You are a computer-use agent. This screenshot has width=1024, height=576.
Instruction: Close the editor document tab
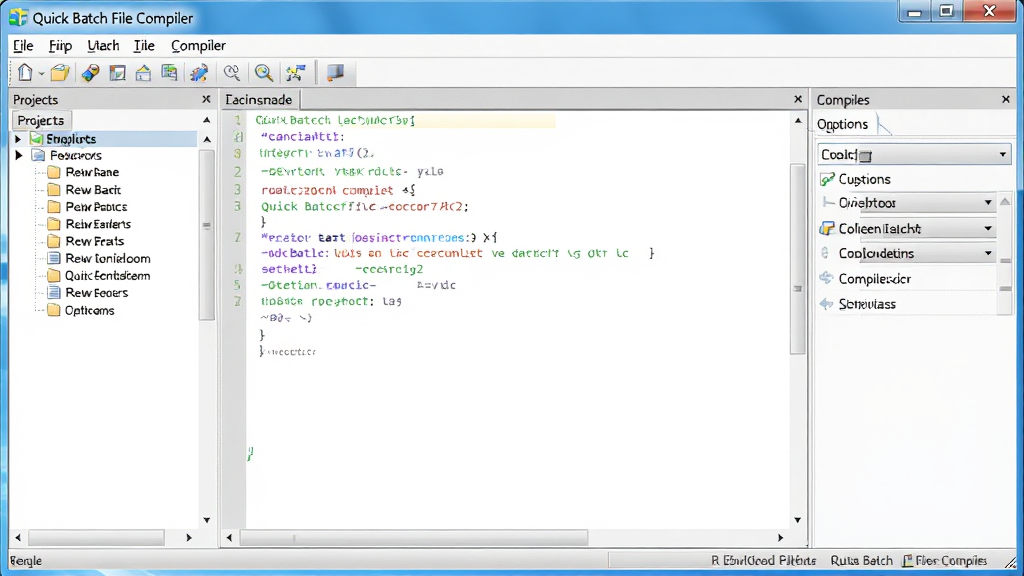[797, 99]
